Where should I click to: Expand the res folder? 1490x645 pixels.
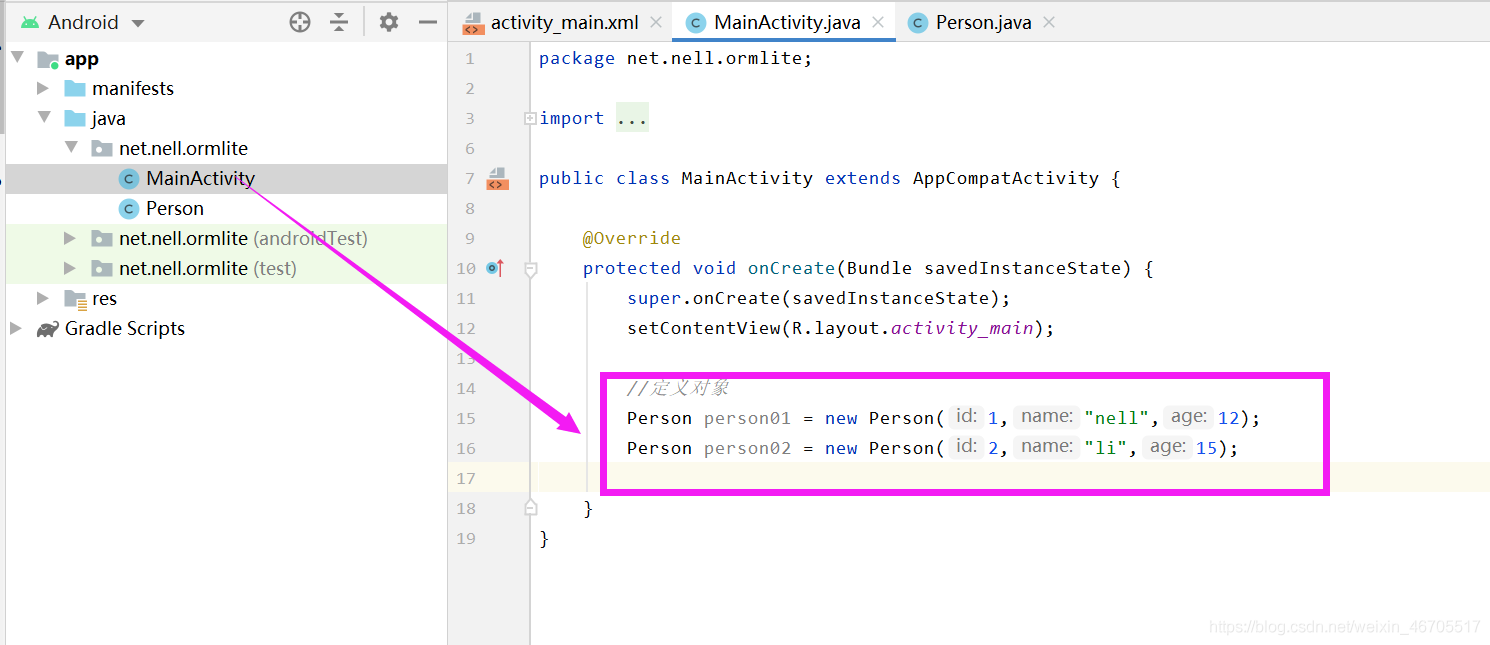point(43,298)
